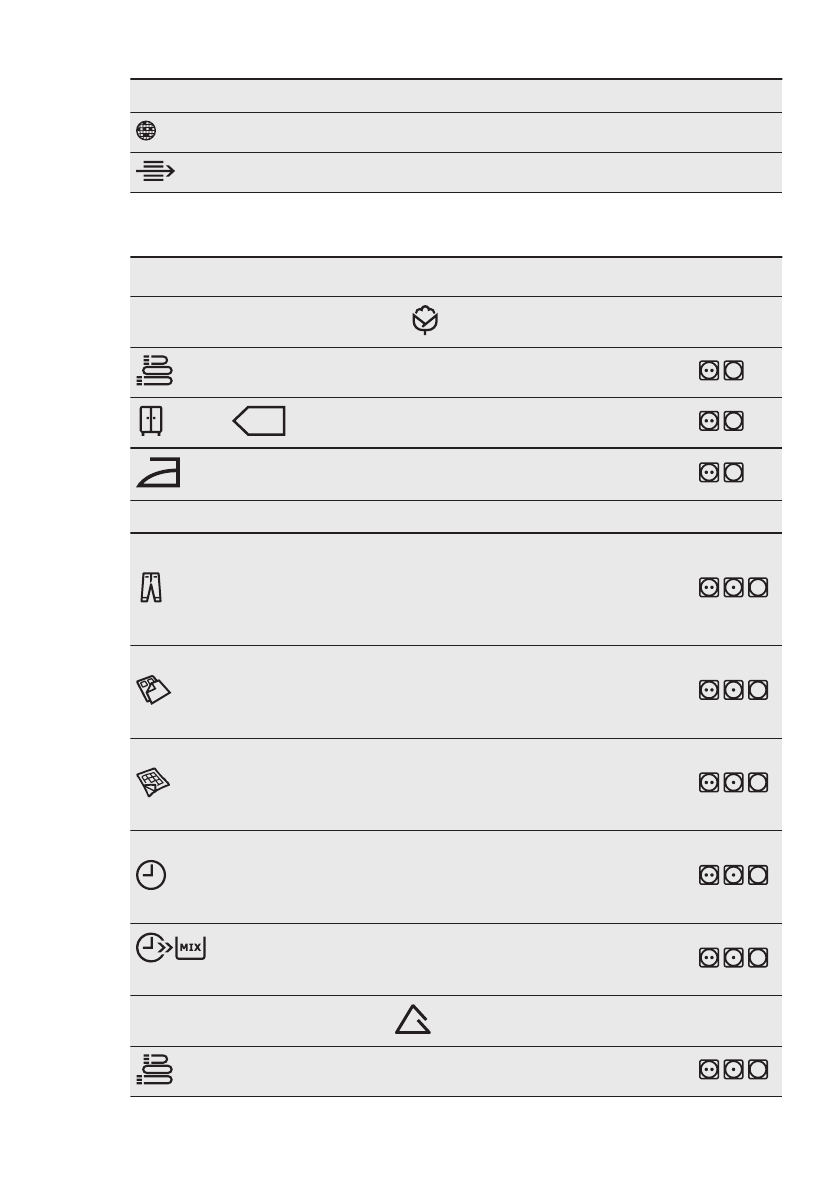The image size is (839, 1191).
Task: Click two-dot tumble dry symbol in duvet row
Action: coord(709,783)
